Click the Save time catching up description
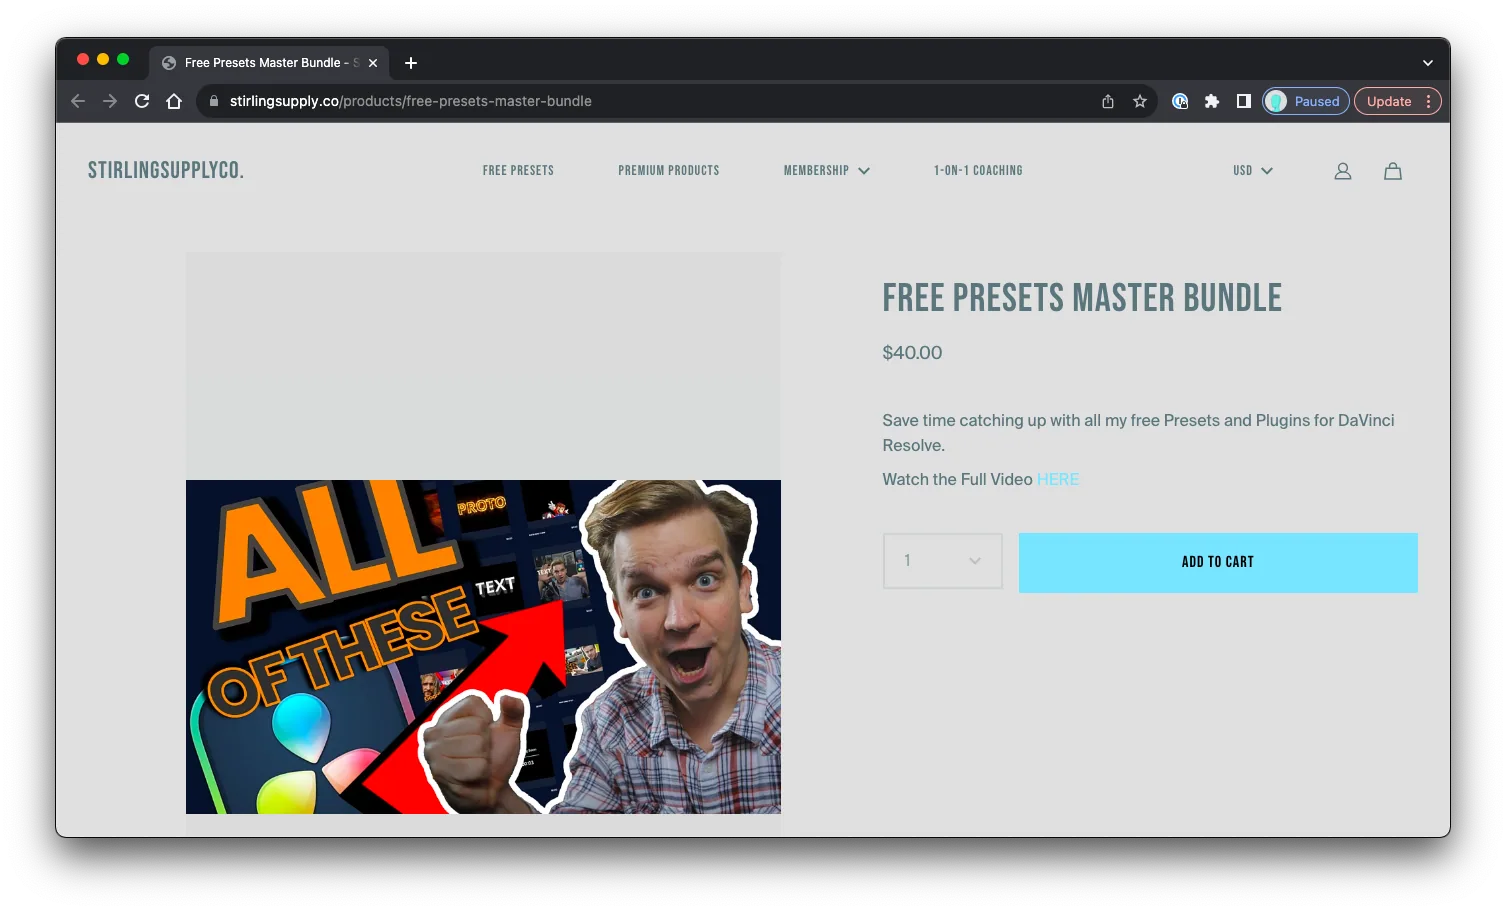 tap(1138, 433)
